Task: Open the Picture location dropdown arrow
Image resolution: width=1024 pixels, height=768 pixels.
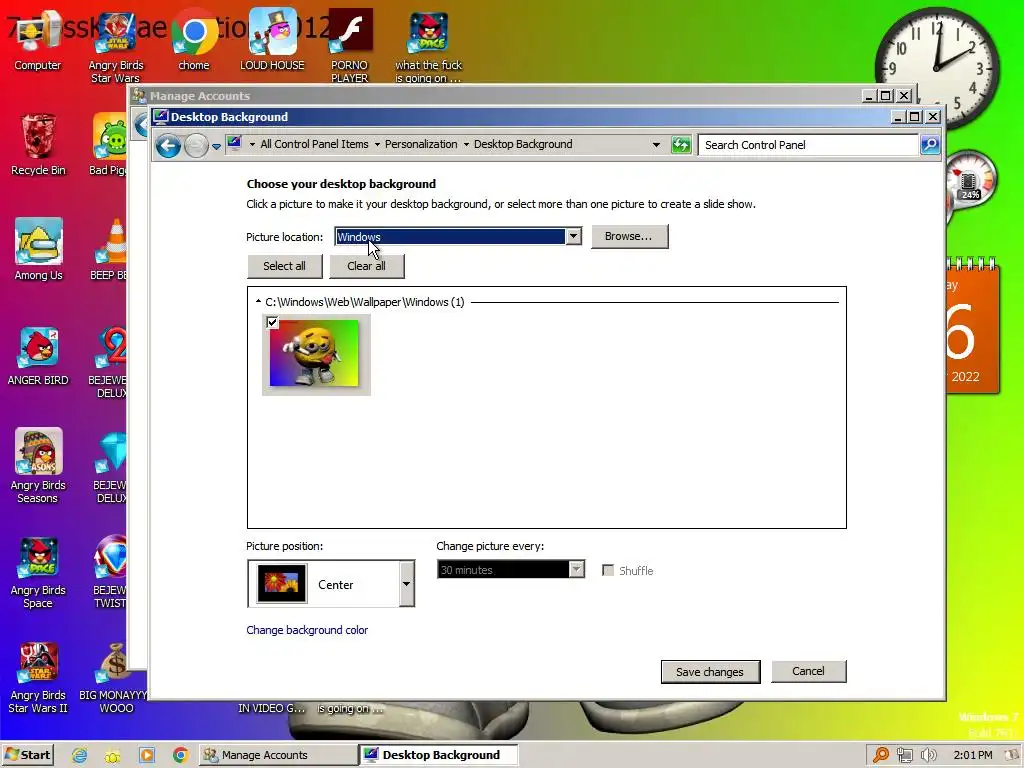Action: point(573,236)
